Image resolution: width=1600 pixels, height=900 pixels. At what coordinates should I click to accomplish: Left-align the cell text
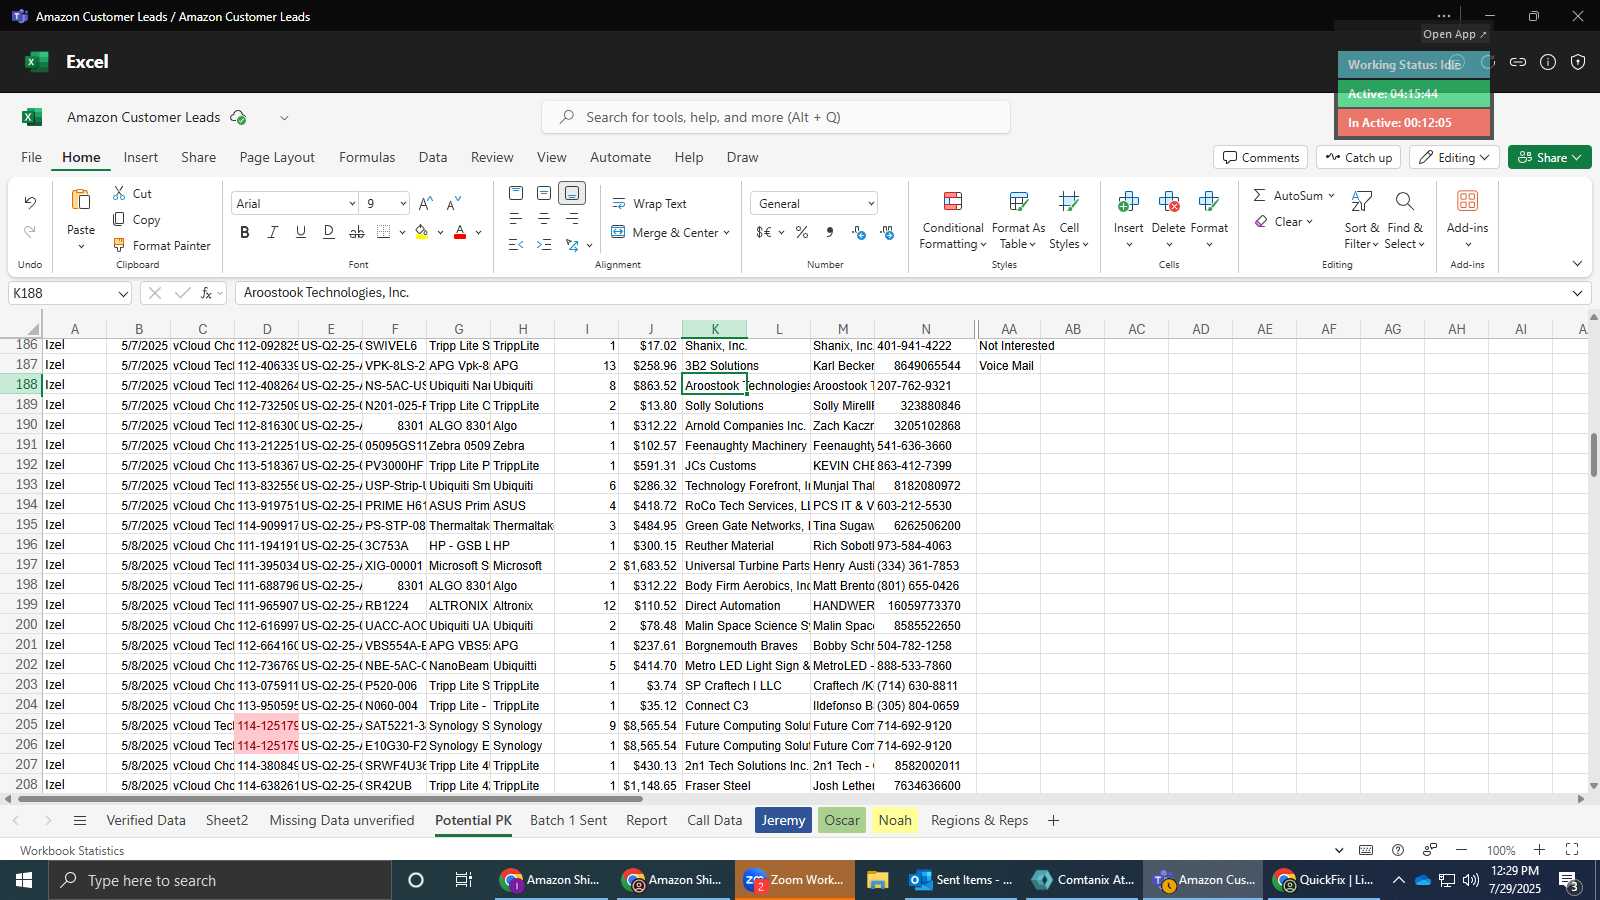coord(516,219)
